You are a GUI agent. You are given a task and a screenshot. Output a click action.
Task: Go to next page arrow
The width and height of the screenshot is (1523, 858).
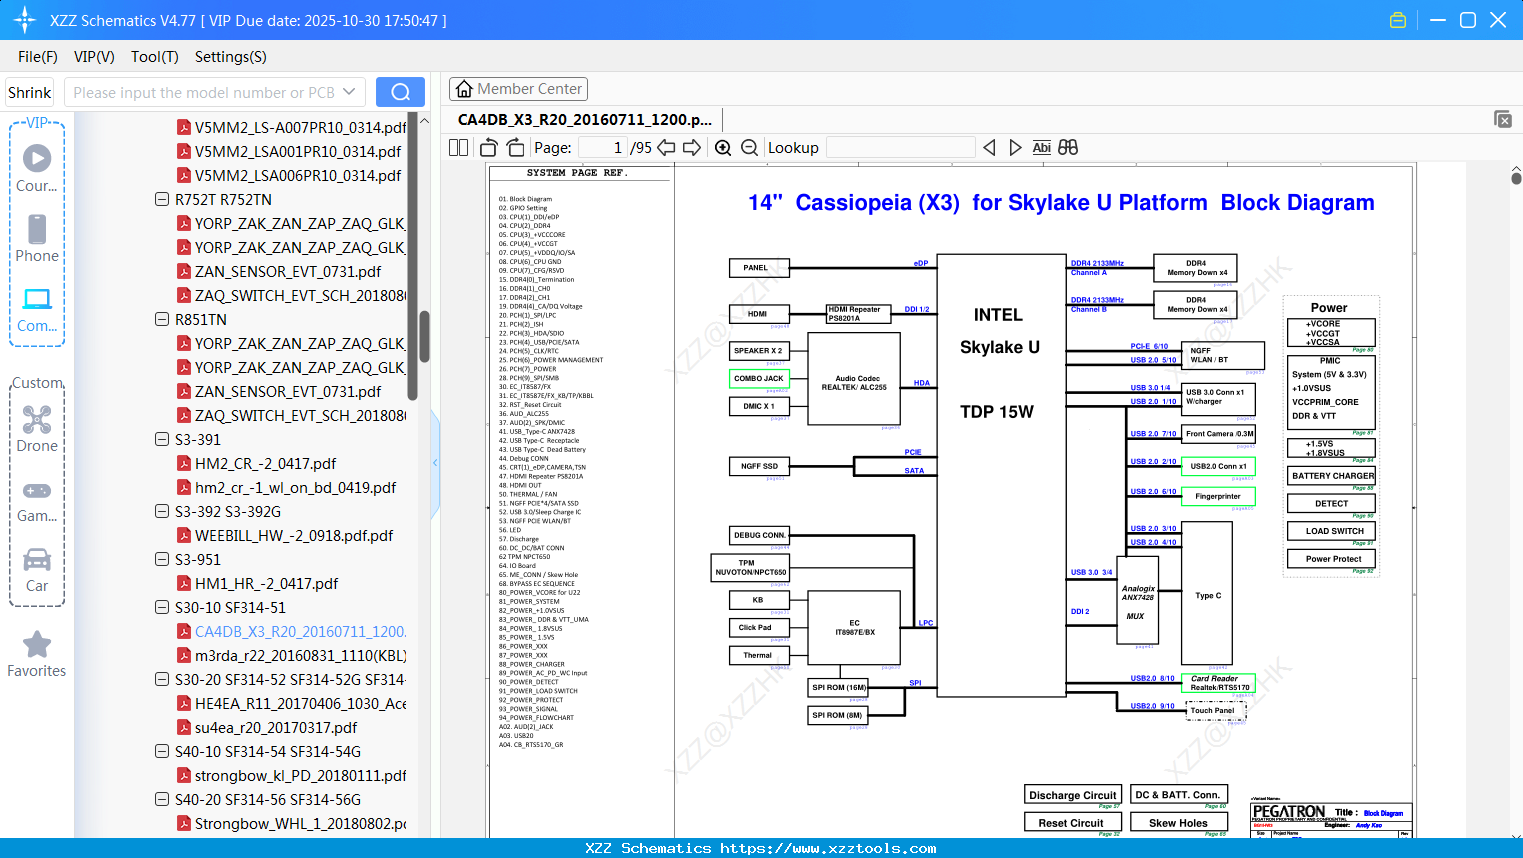click(x=692, y=148)
